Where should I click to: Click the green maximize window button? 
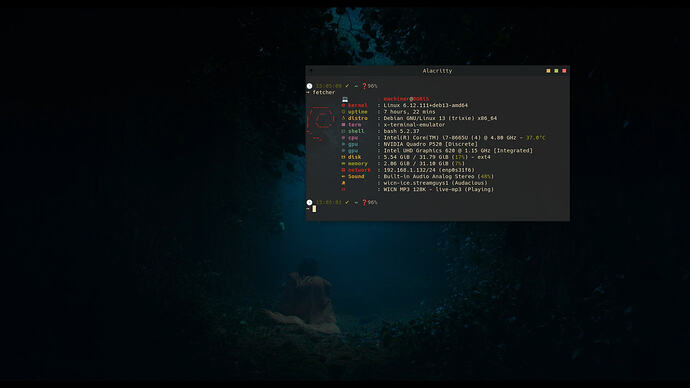click(556, 71)
